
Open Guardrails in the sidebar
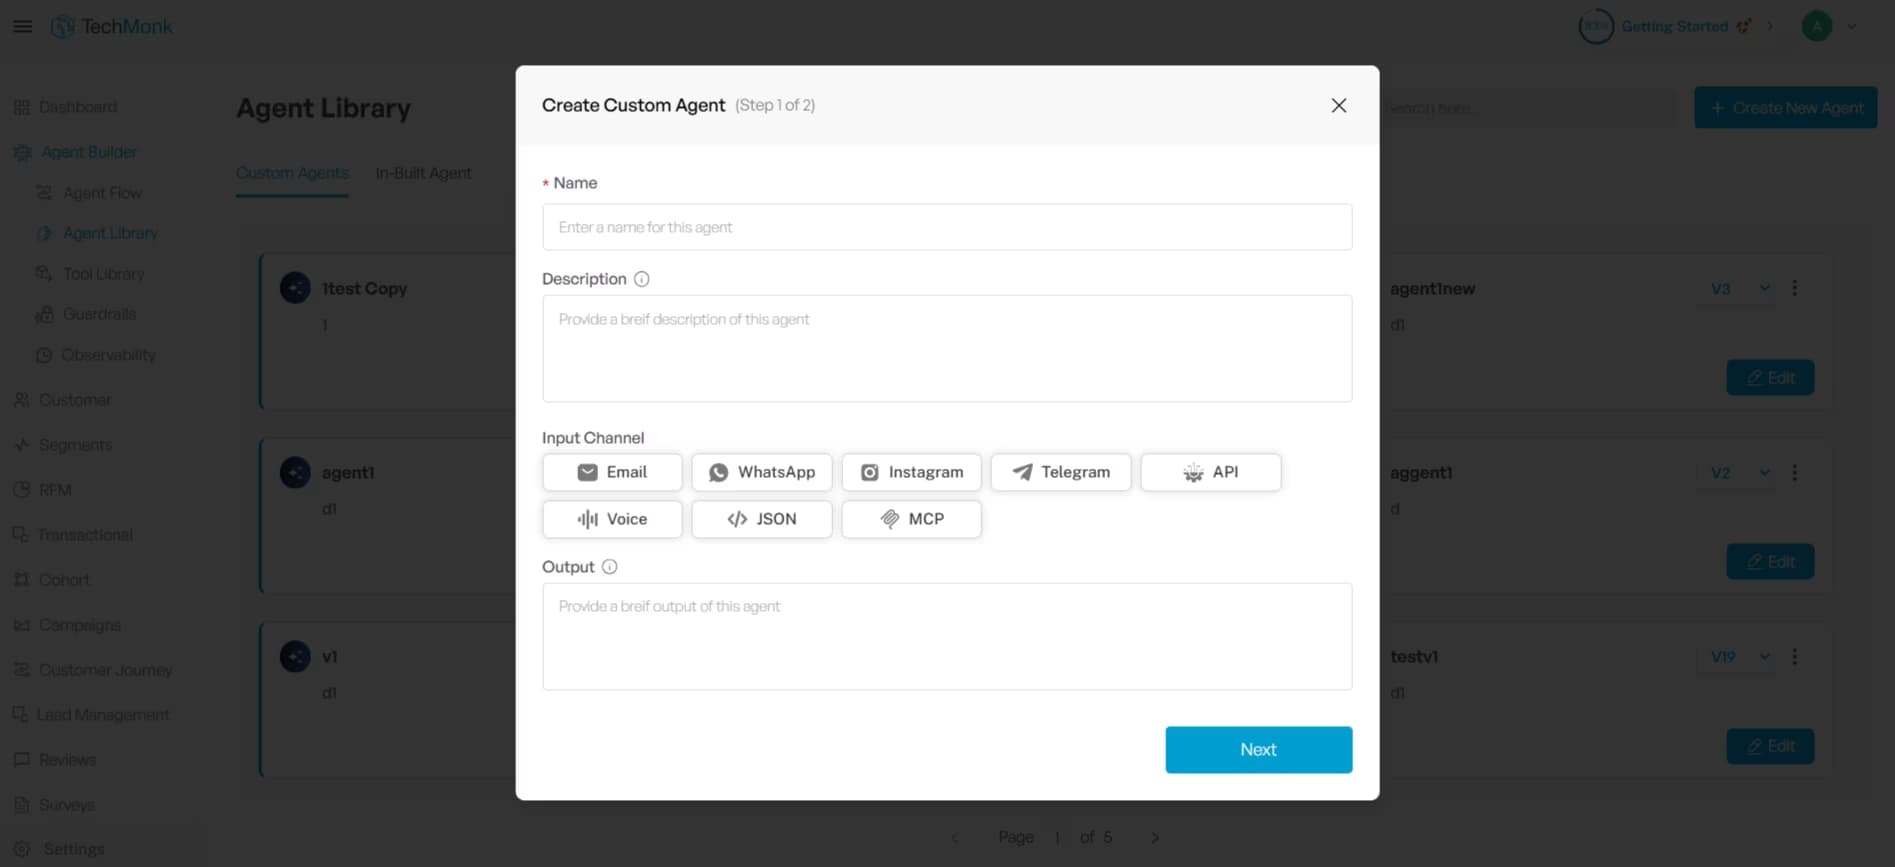(x=87, y=314)
